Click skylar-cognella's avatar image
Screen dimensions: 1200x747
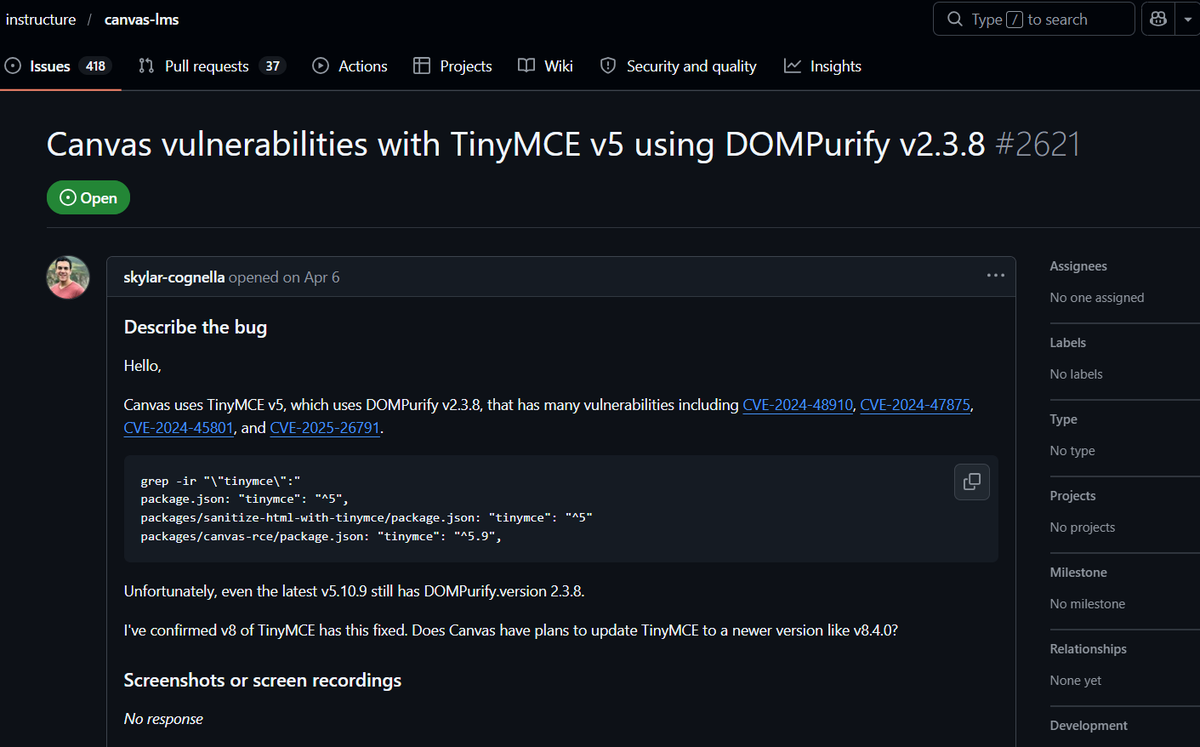(x=68, y=277)
